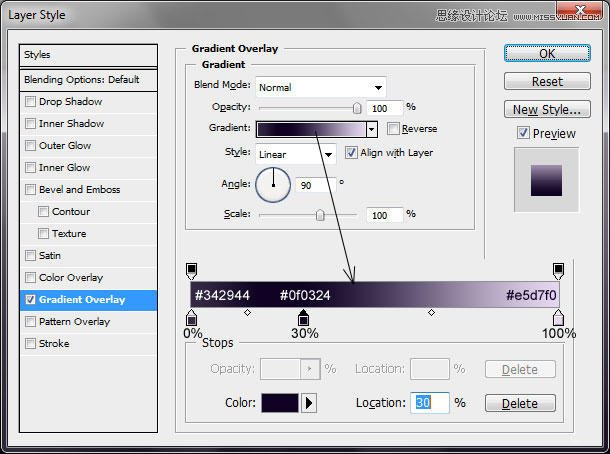Select the 100% color stop
Image resolution: width=610 pixels, height=454 pixels.
click(558, 317)
